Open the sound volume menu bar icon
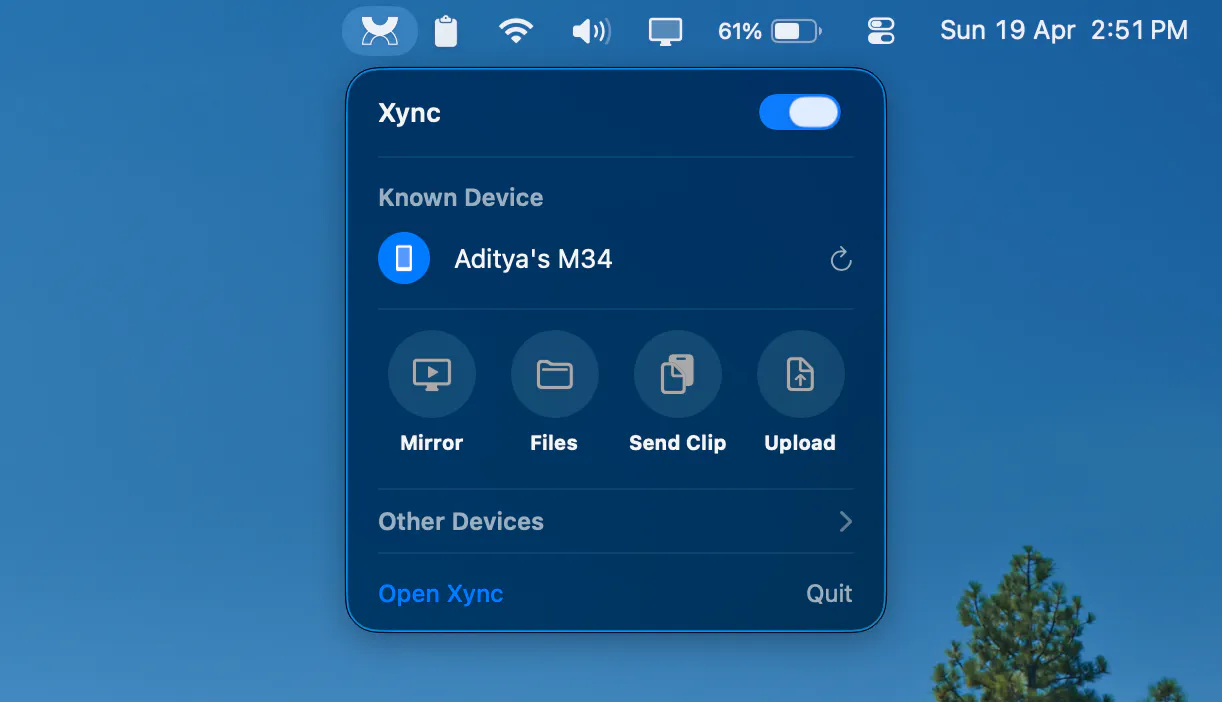1222x702 pixels. click(591, 31)
